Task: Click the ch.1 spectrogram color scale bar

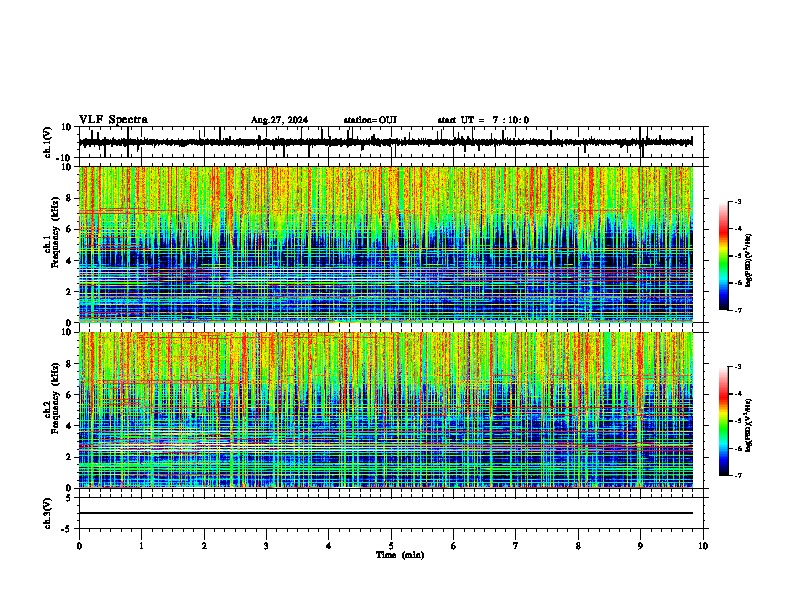Action: [x=723, y=256]
